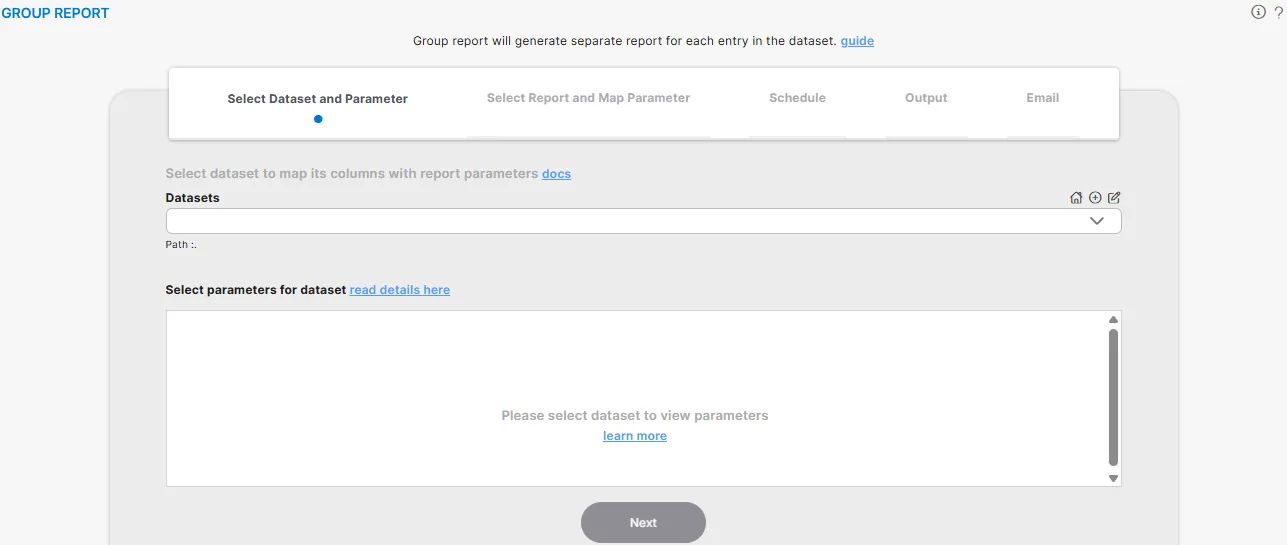
Task: Add a new dataset with plus icon
Action: point(1095,198)
